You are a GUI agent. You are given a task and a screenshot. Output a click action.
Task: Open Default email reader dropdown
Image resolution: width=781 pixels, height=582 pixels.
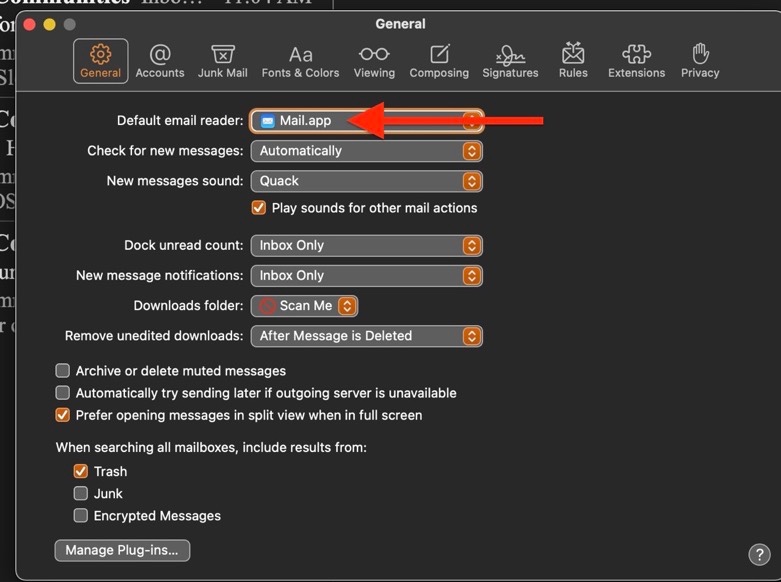[367, 121]
